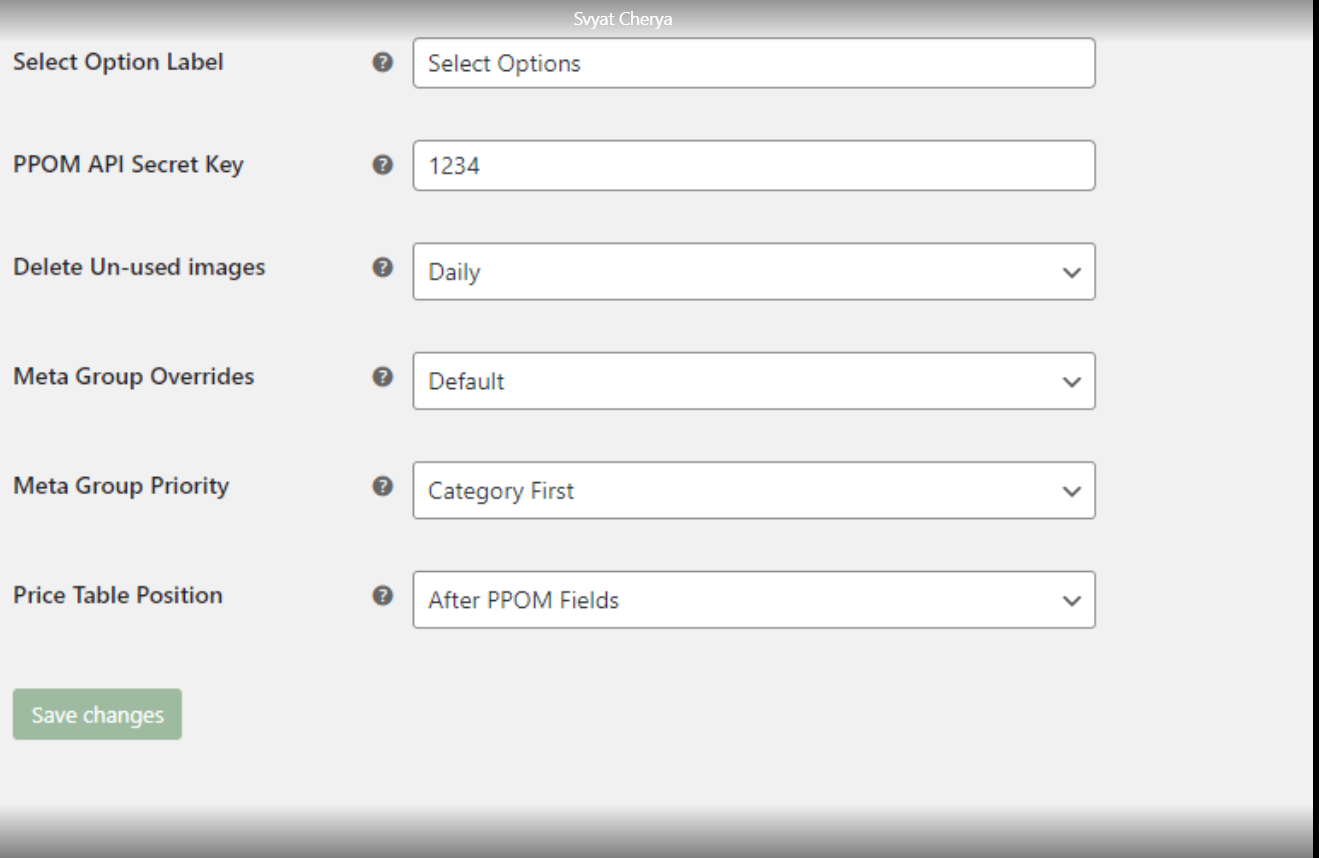Click the Select Options text input

pyautogui.click(x=753, y=63)
